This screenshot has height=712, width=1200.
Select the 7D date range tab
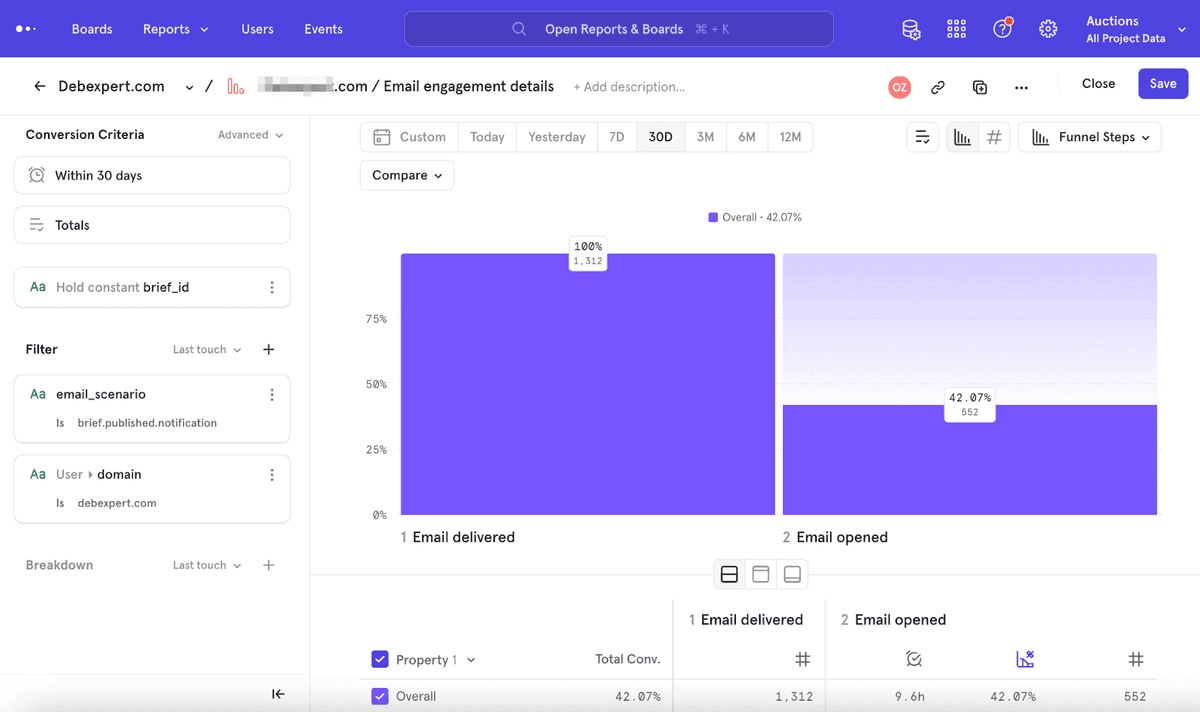click(x=617, y=137)
